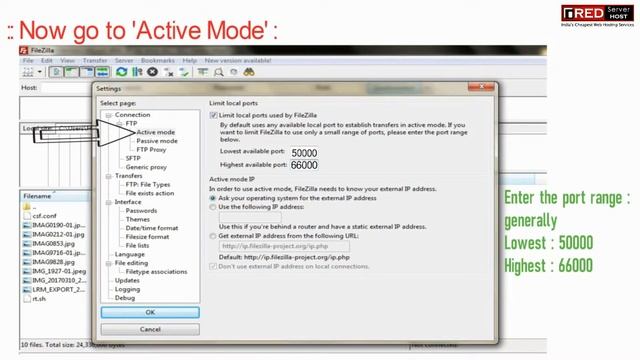Select 'Get external IP address from URL' radio
640x360 pixels.
tap(213, 236)
